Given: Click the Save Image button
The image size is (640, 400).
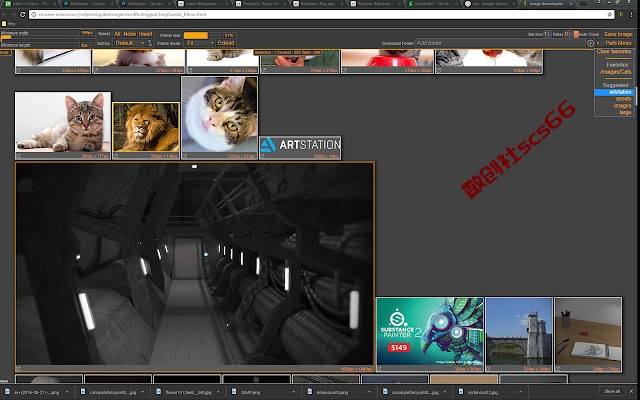Looking at the screenshot, I should 618,34.
